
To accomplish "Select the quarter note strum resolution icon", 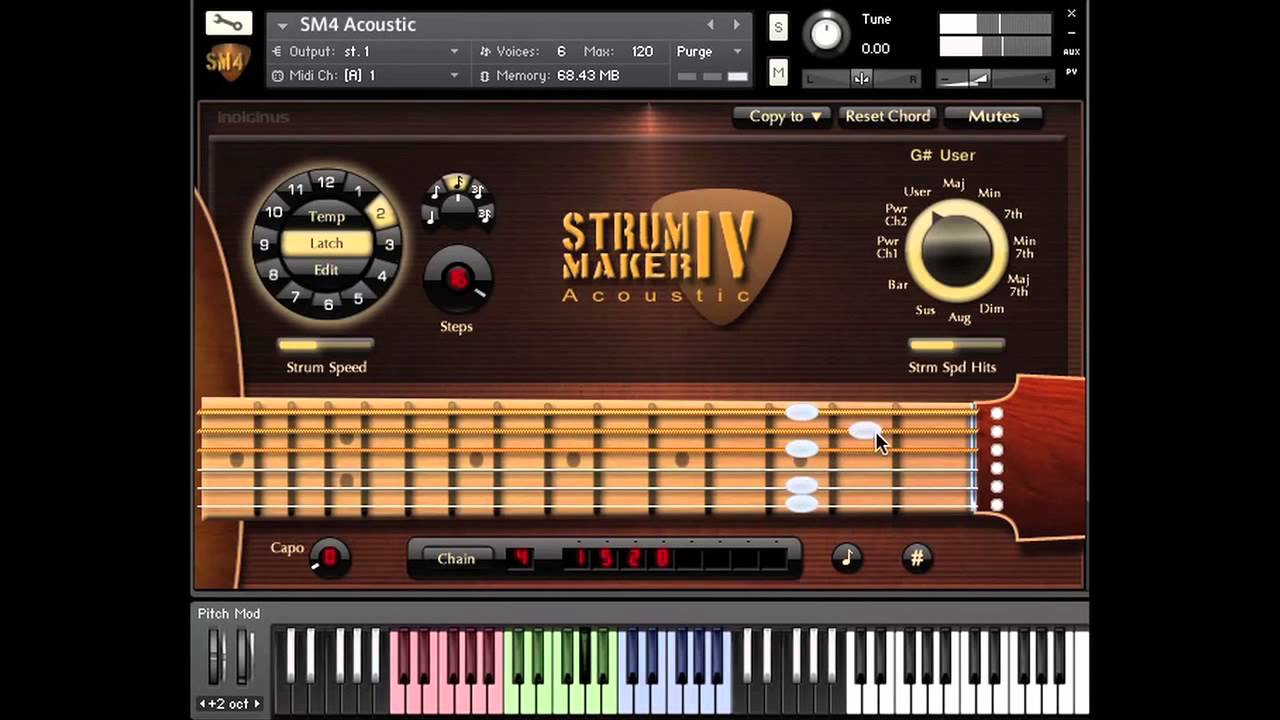I will (x=431, y=214).
